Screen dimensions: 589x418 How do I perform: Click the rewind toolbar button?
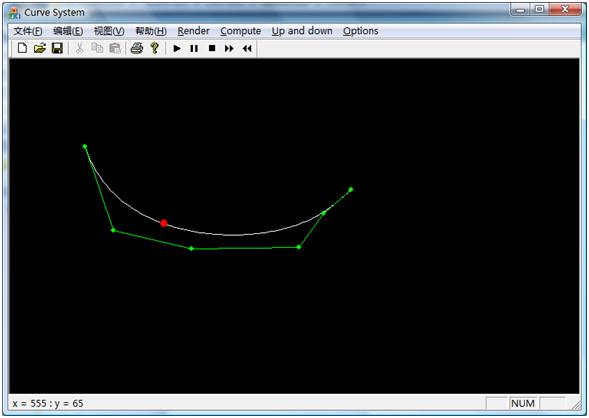pyautogui.click(x=247, y=48)
